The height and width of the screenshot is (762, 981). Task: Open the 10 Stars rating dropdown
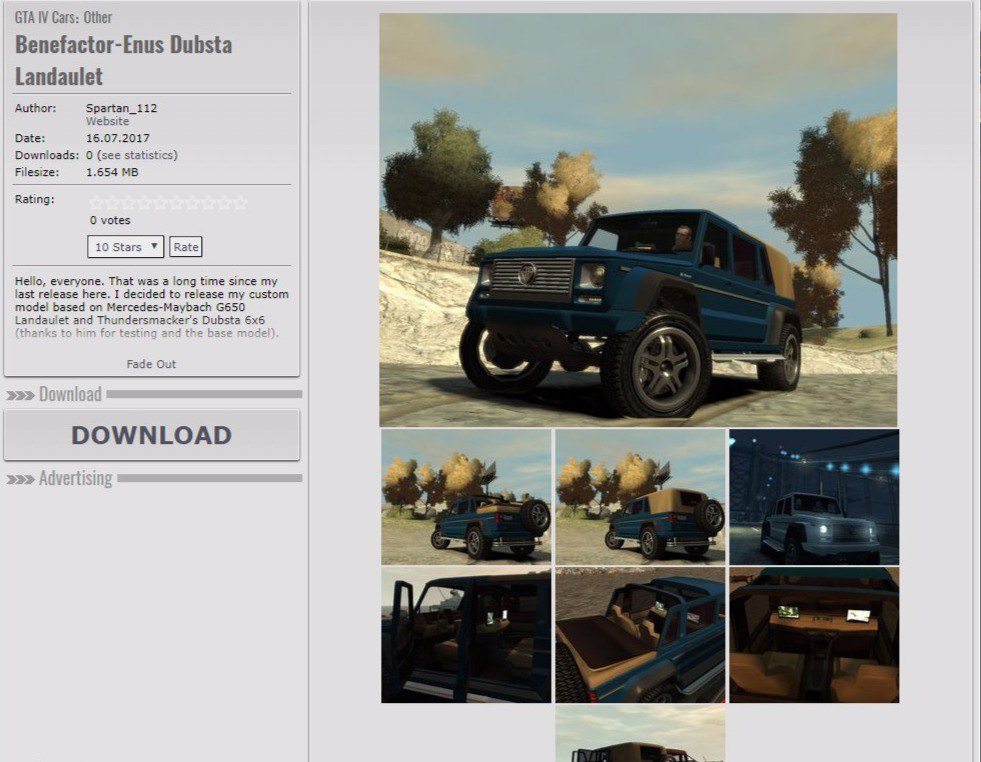[125, 247]
